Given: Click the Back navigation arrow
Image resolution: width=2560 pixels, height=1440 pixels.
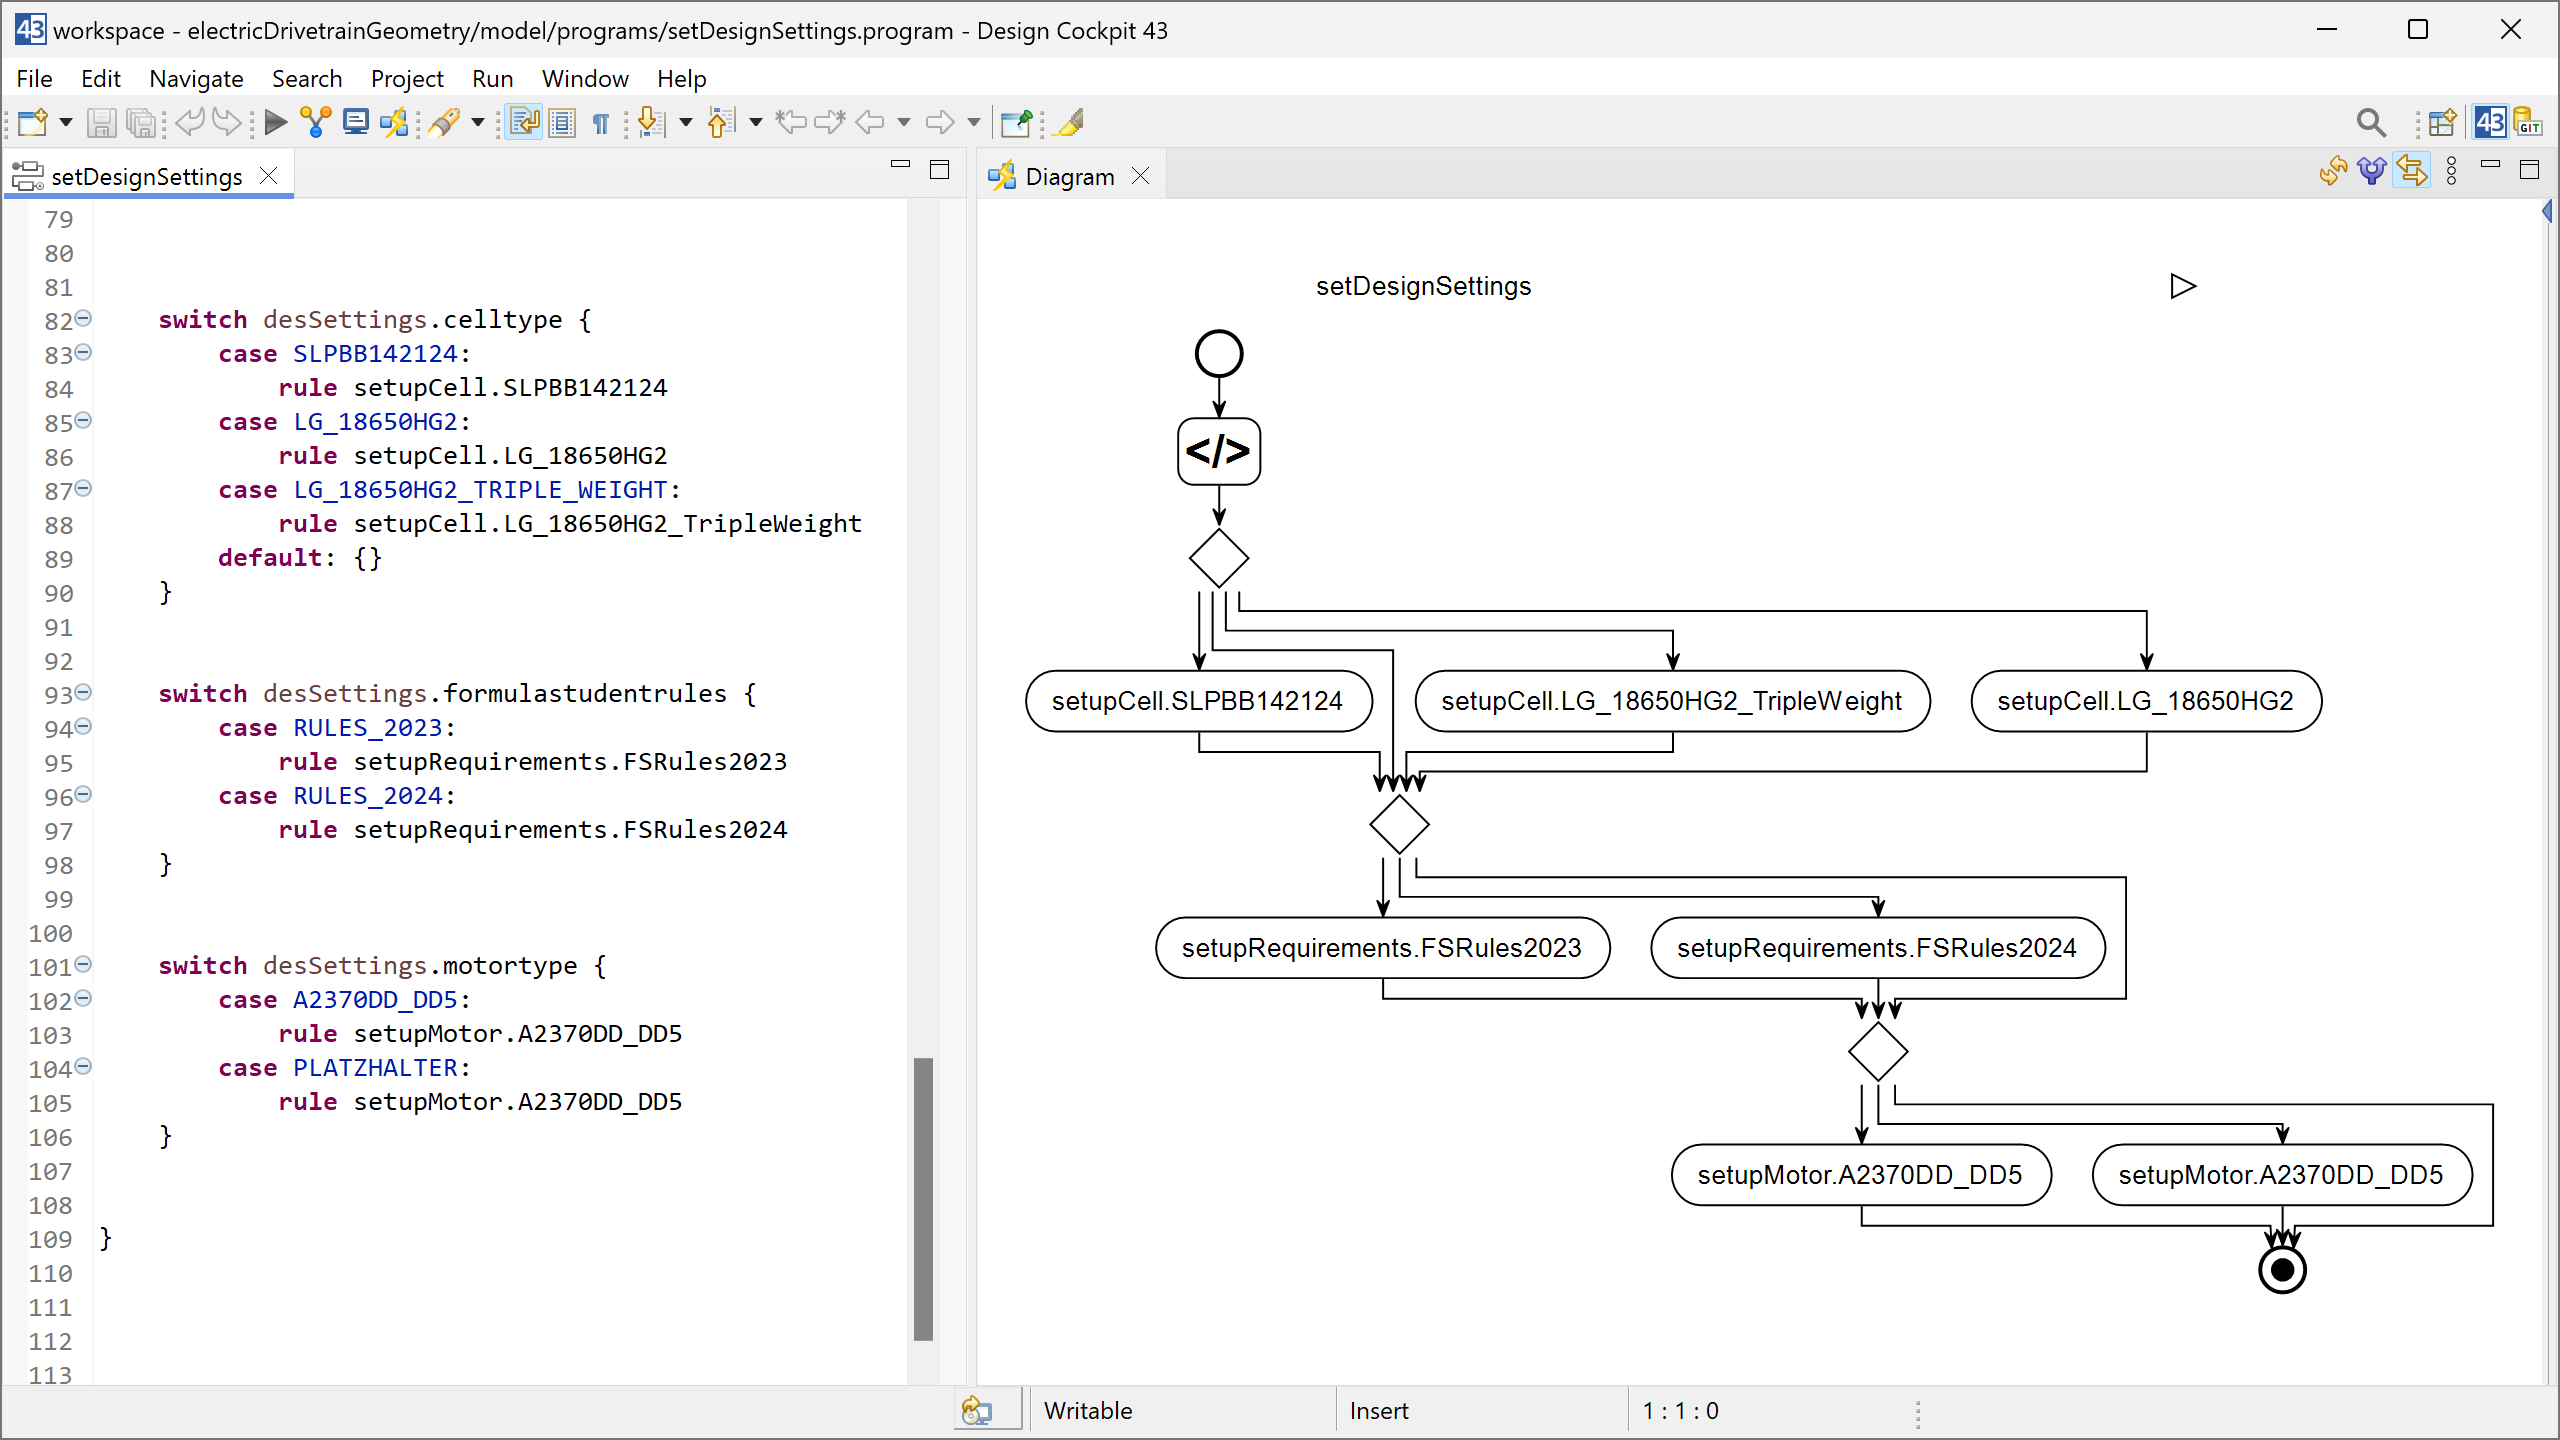Looking at the screenshot, I should 870,122.
